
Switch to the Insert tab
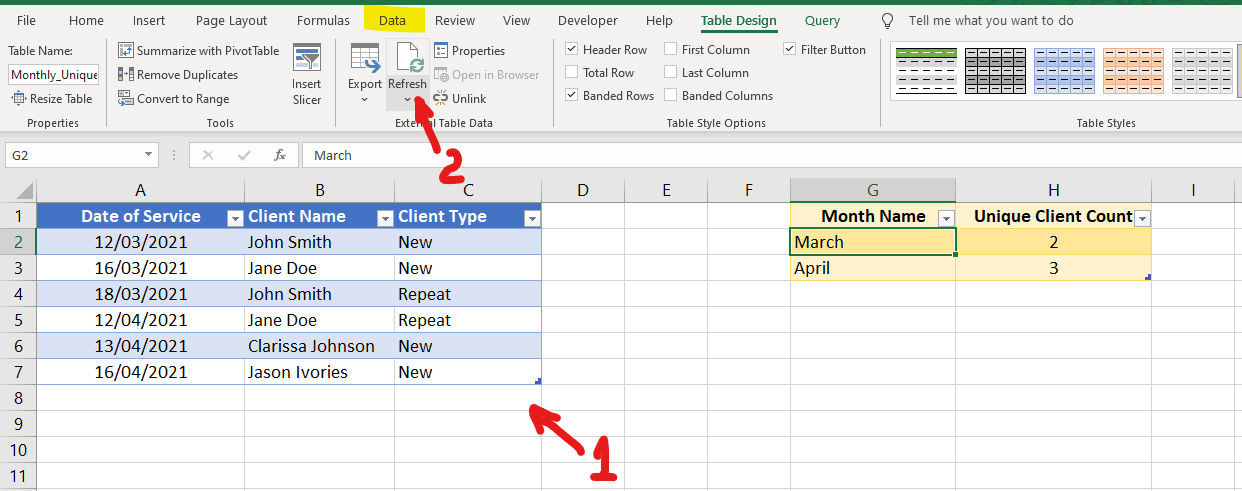(x=149, y=20)
